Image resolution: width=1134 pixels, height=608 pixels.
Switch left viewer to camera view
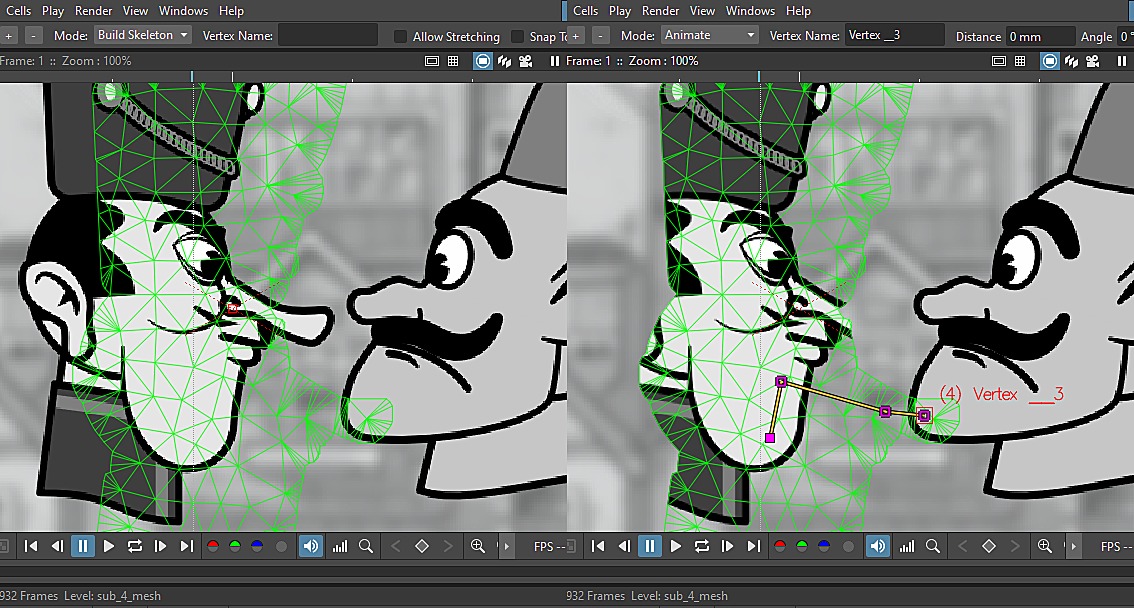coord(526,61)
